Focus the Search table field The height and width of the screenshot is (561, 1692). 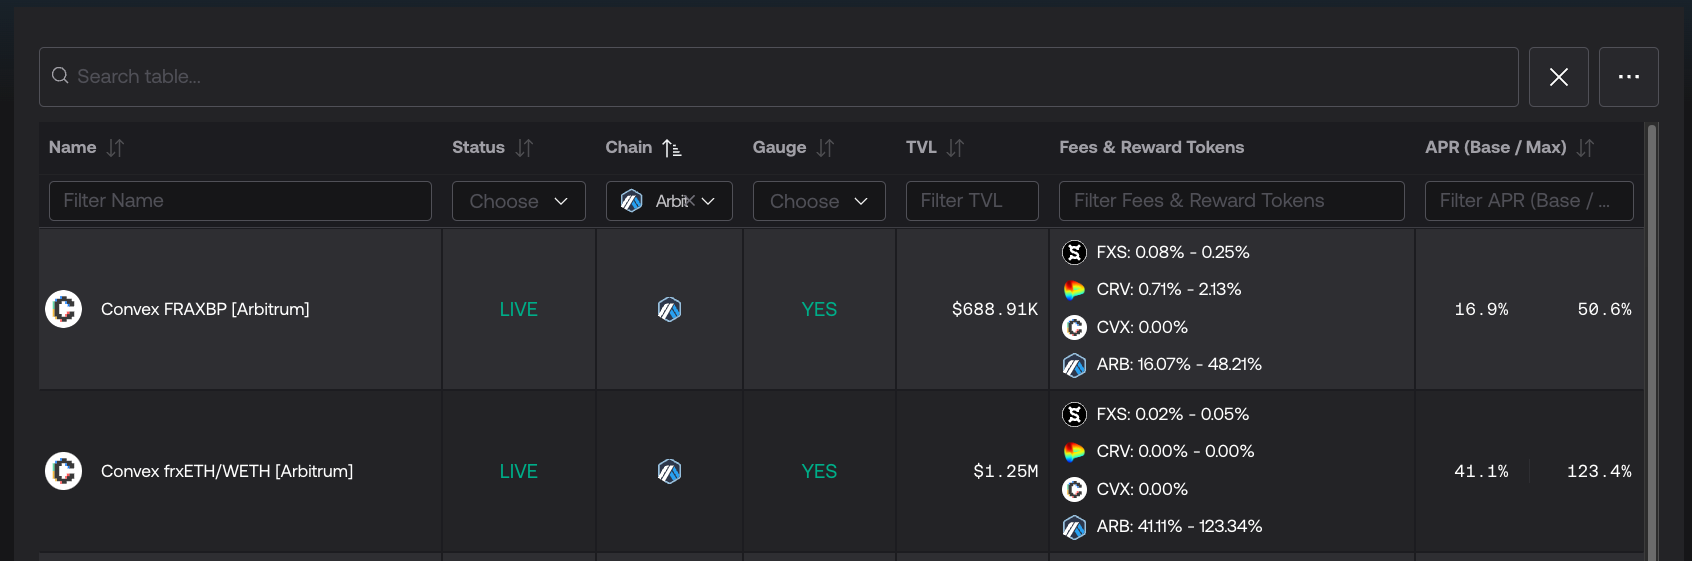tap(780, 77)
